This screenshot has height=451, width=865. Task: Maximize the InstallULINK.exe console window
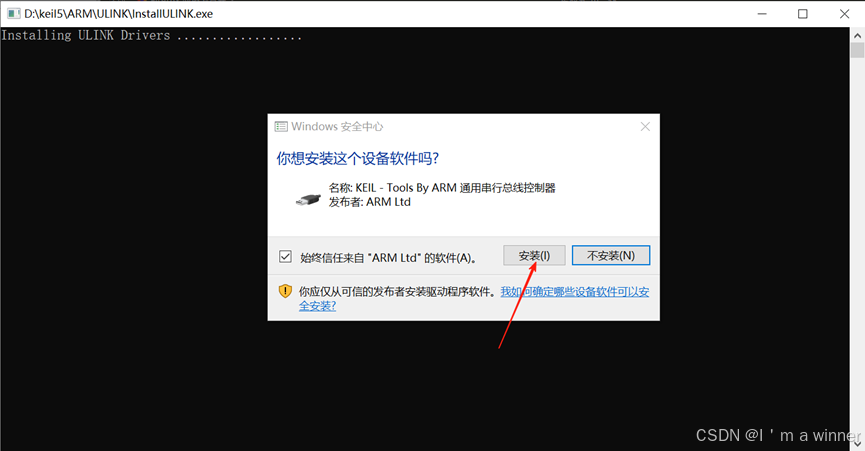803,14
